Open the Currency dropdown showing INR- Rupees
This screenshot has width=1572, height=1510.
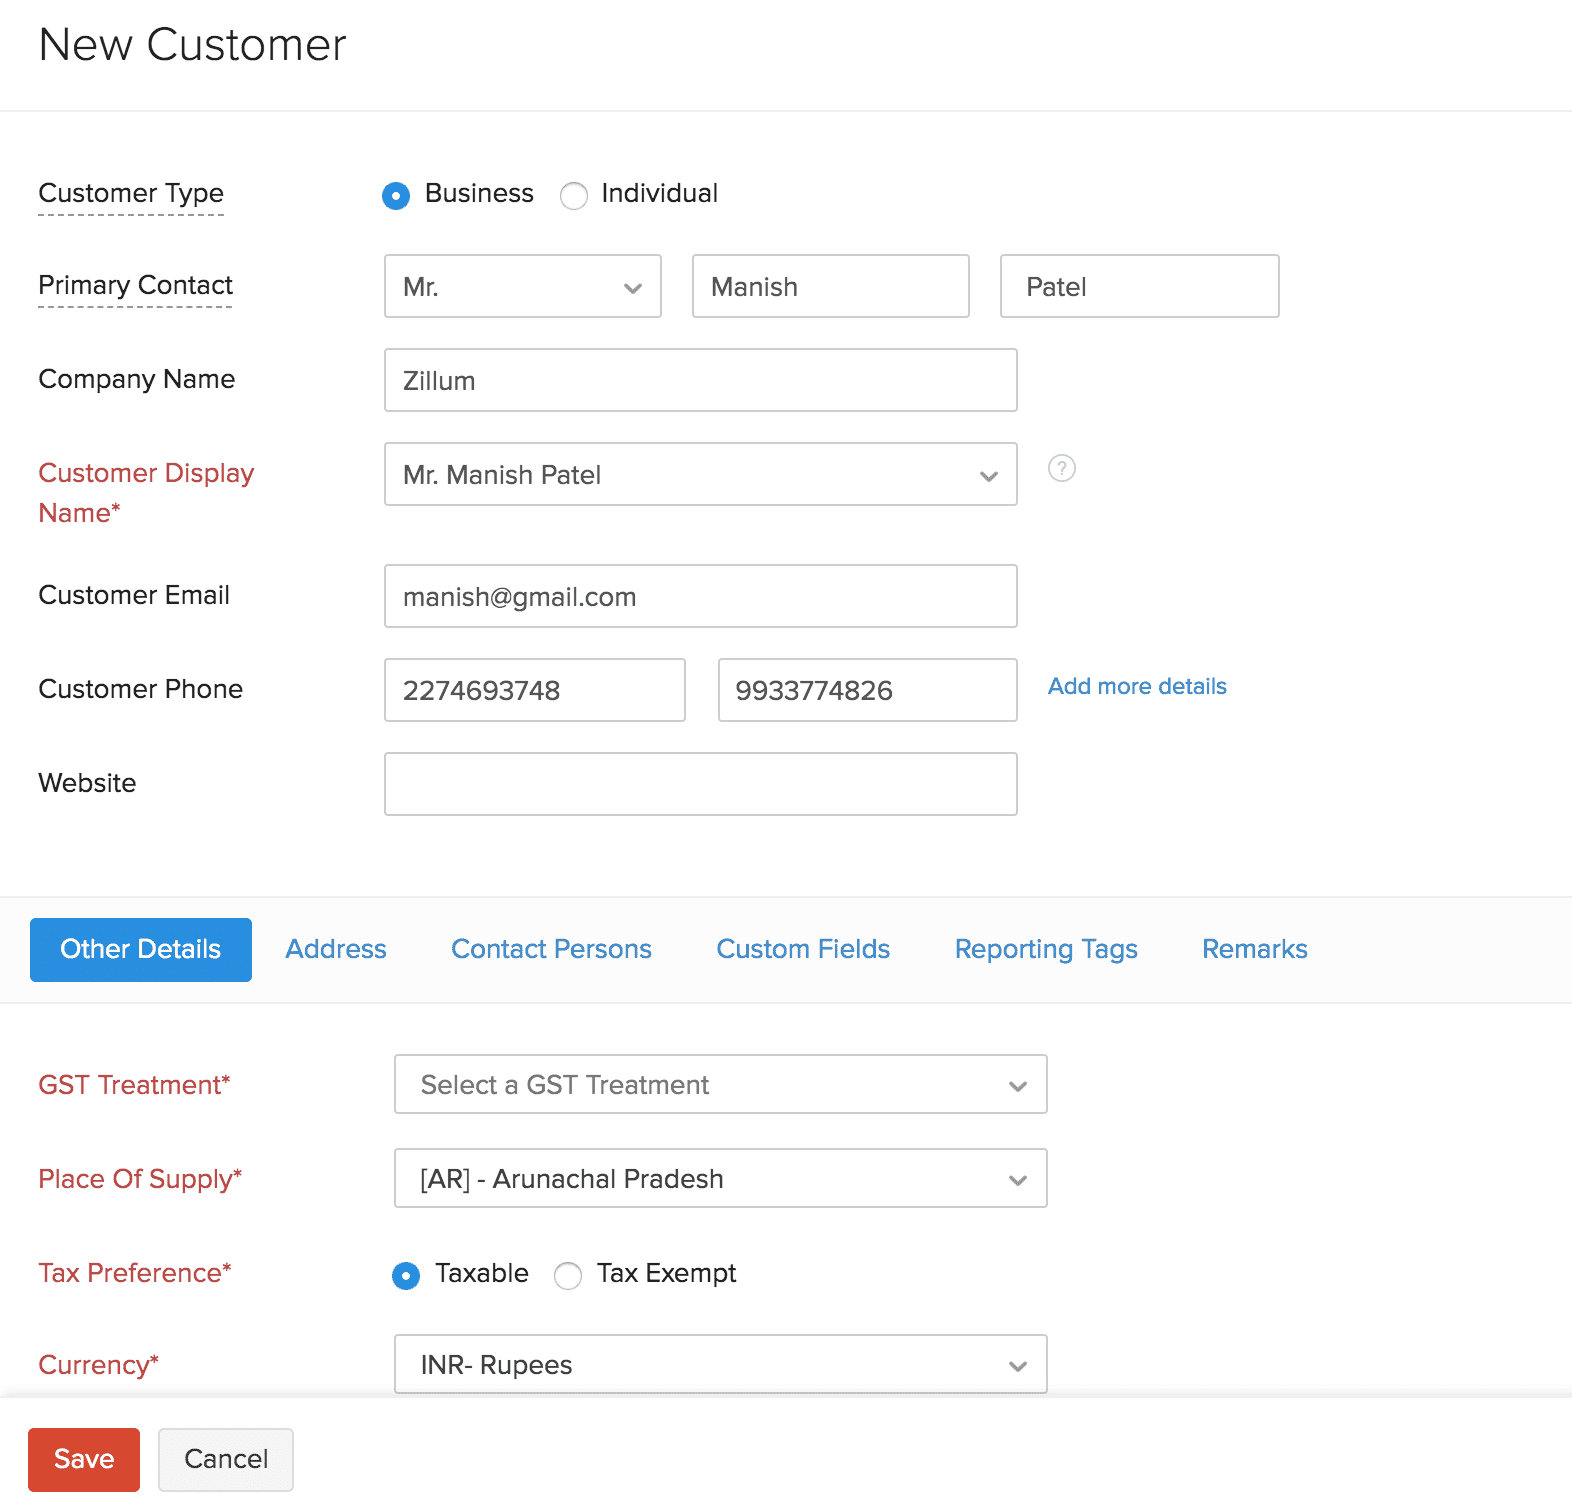(720, 1365)
